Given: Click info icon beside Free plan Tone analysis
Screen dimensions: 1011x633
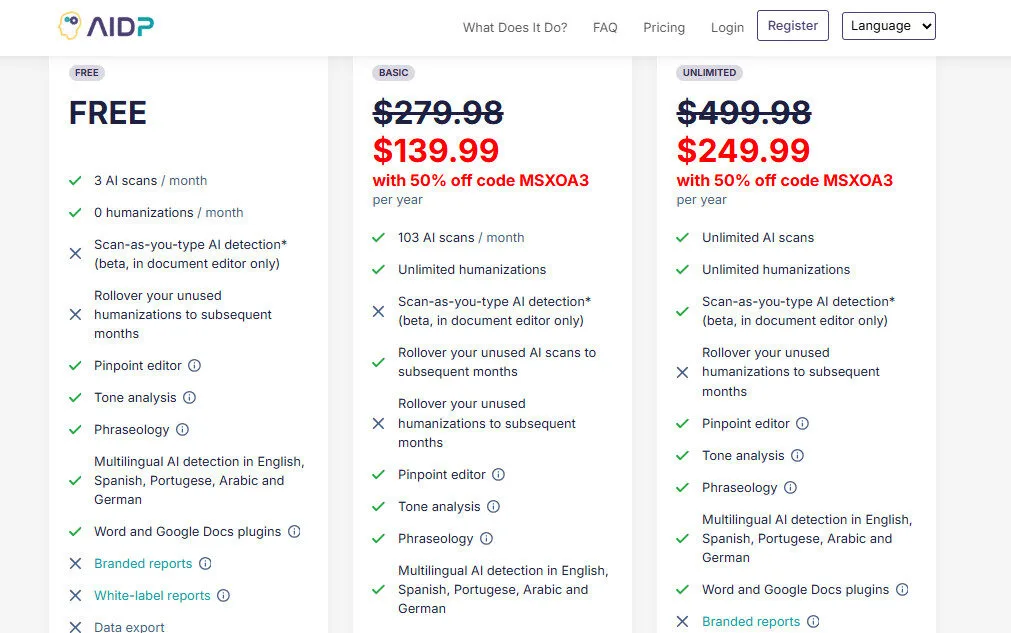Looking at the screenshot, I should click(x=189, y=398).
